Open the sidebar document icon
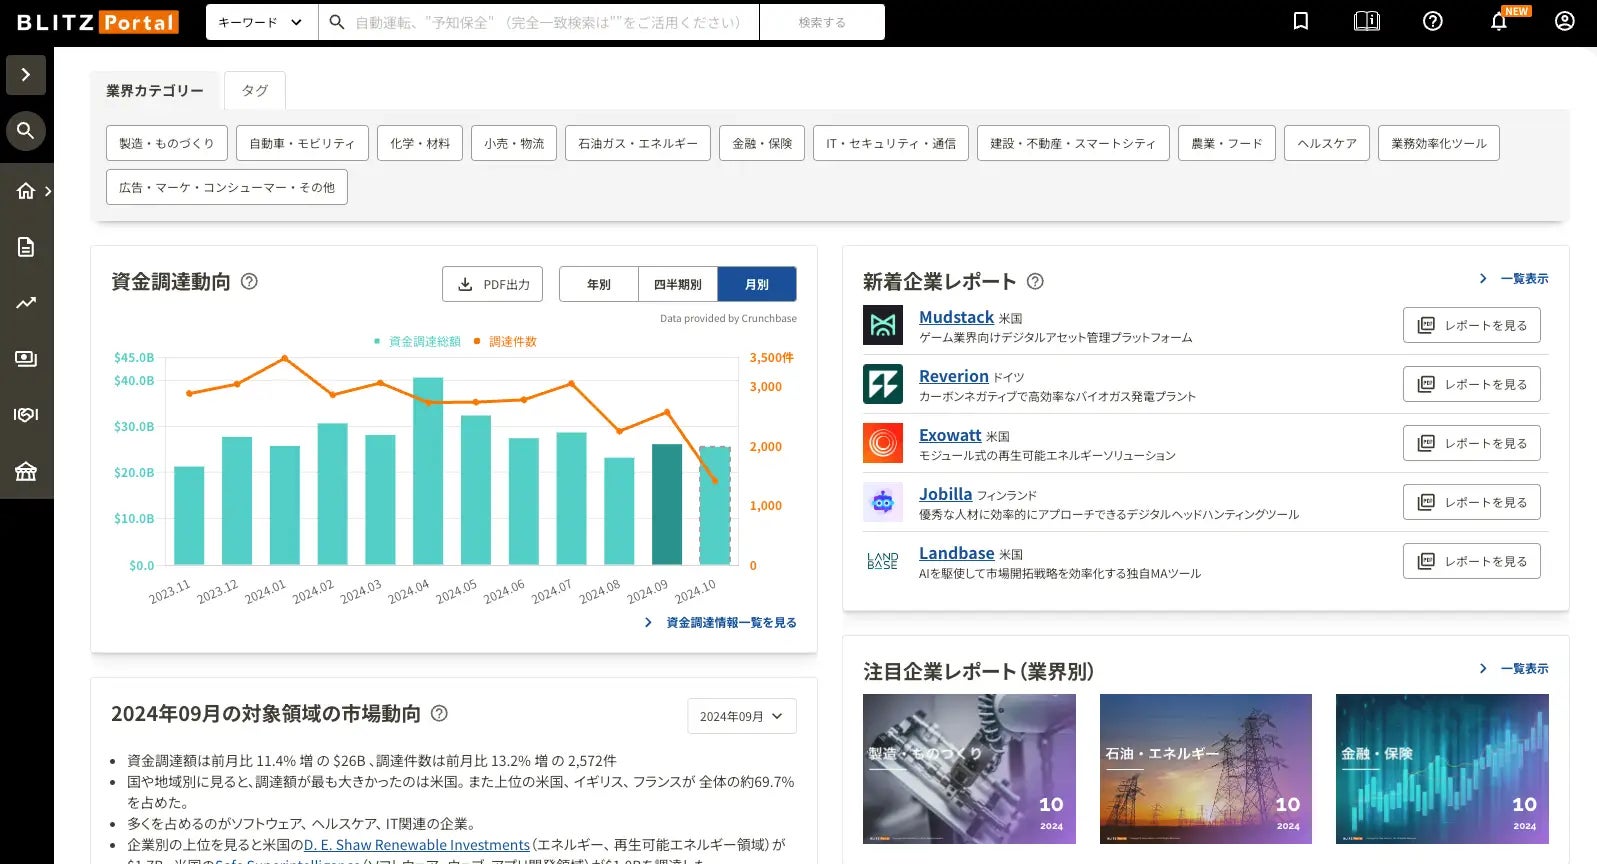The height and width of the screenshot is (864, 1597). coord(26,247)
